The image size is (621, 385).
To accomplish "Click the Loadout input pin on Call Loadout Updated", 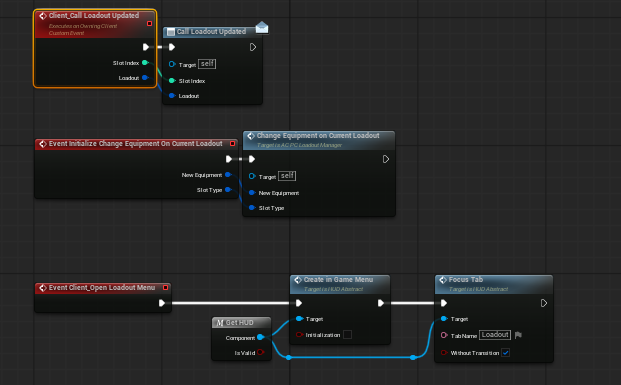I will (172, 95).
